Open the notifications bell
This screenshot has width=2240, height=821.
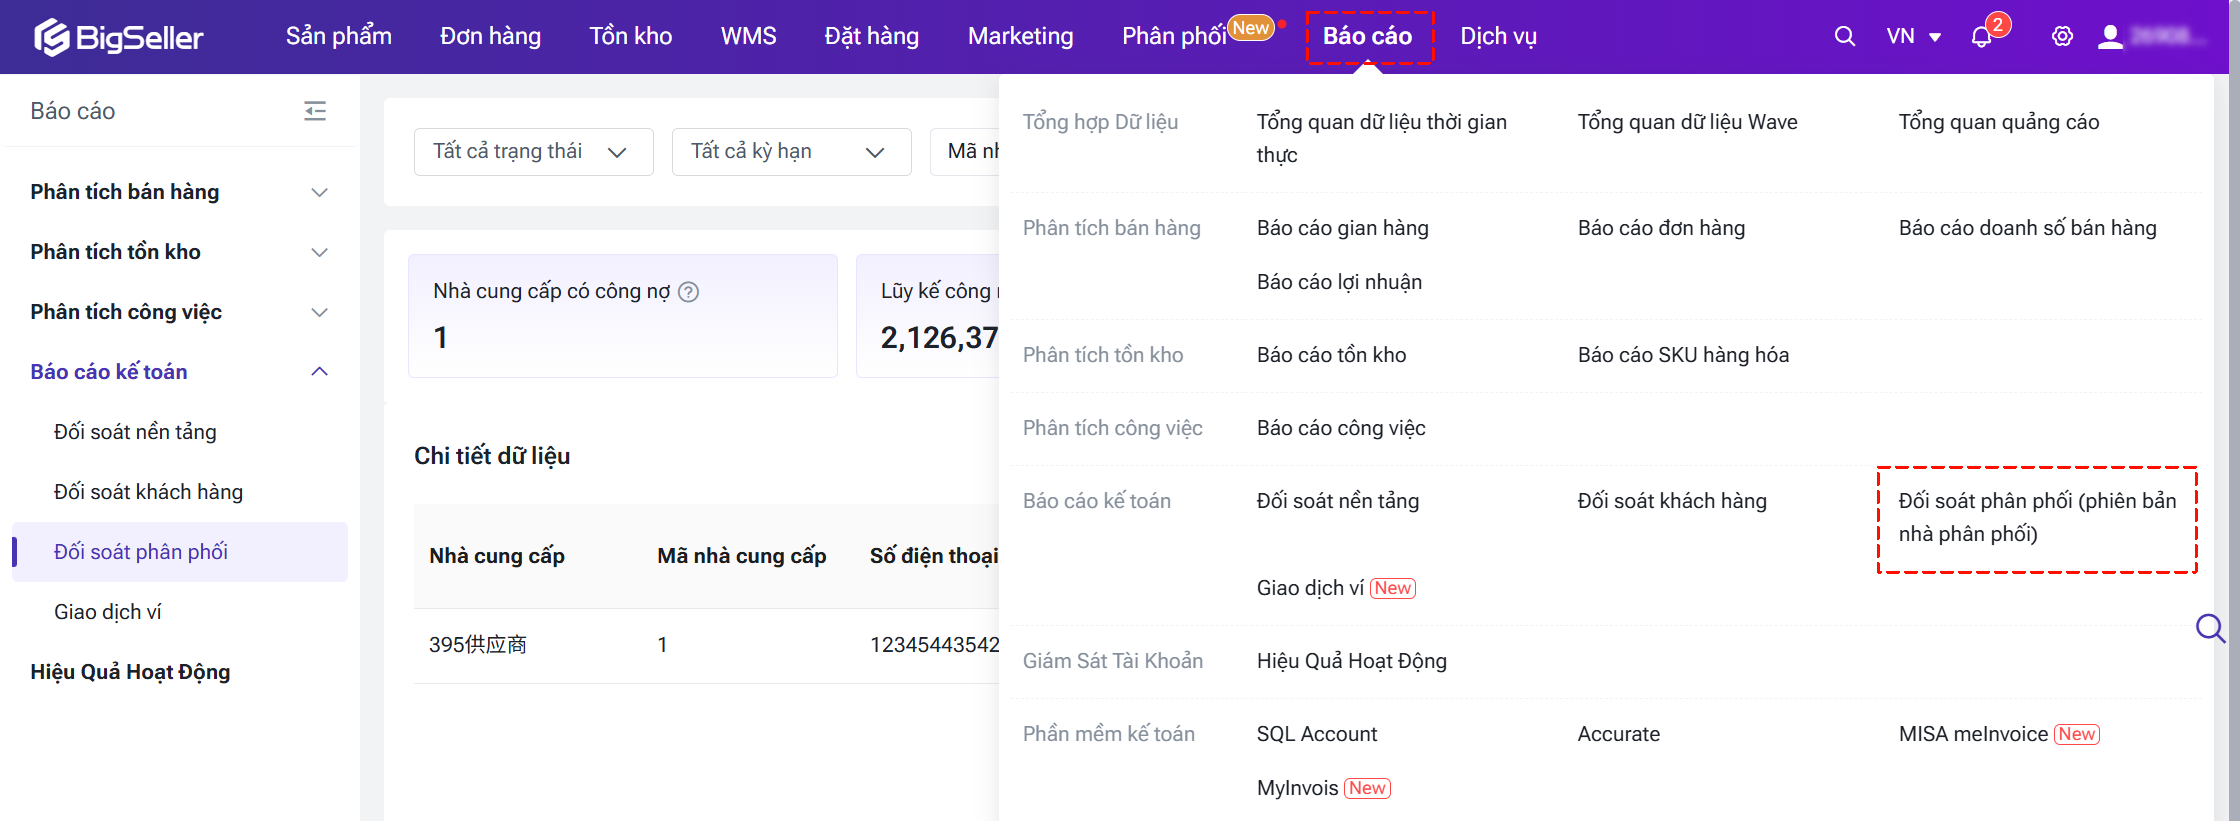click(x=1981, y=37)
